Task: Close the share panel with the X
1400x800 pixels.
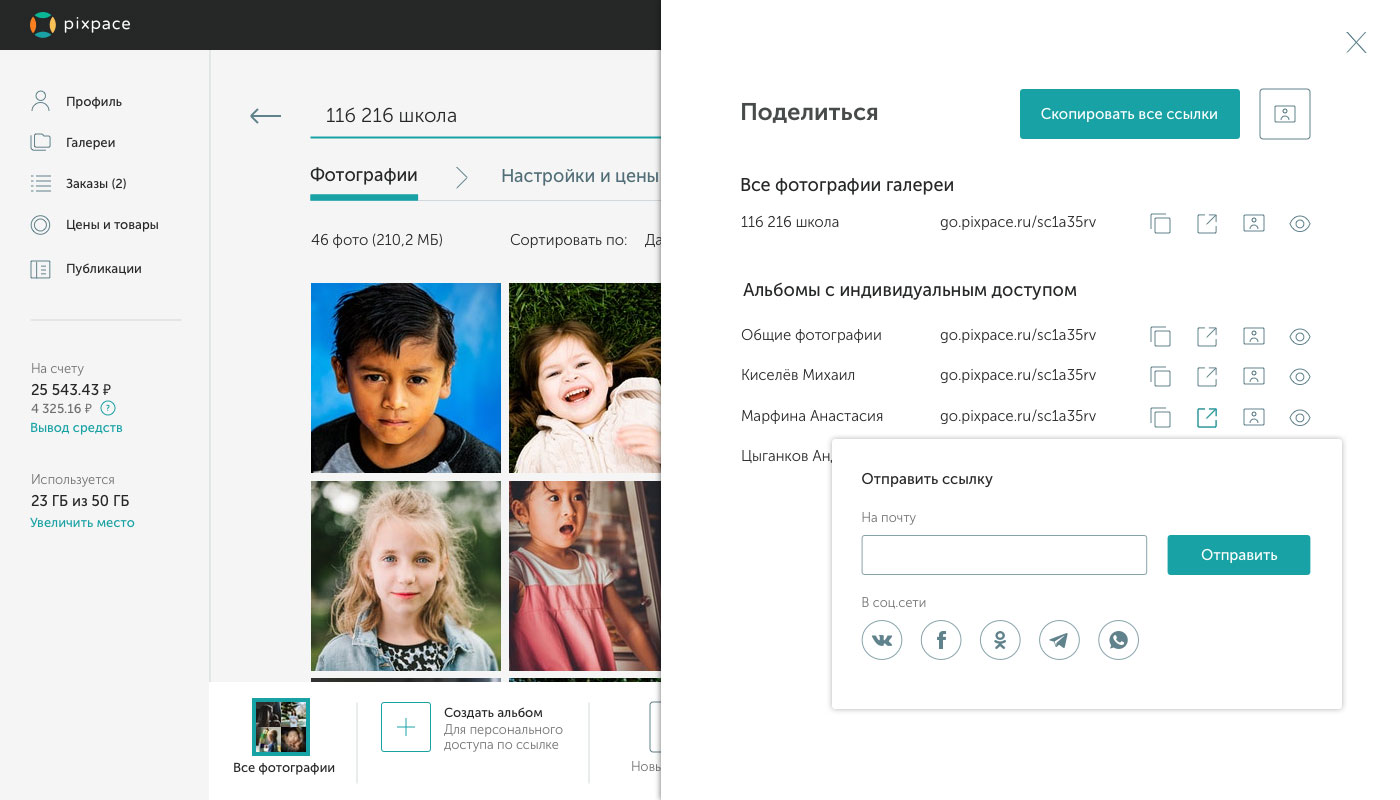Action: pyautogui.click(x=1356, y=42)
